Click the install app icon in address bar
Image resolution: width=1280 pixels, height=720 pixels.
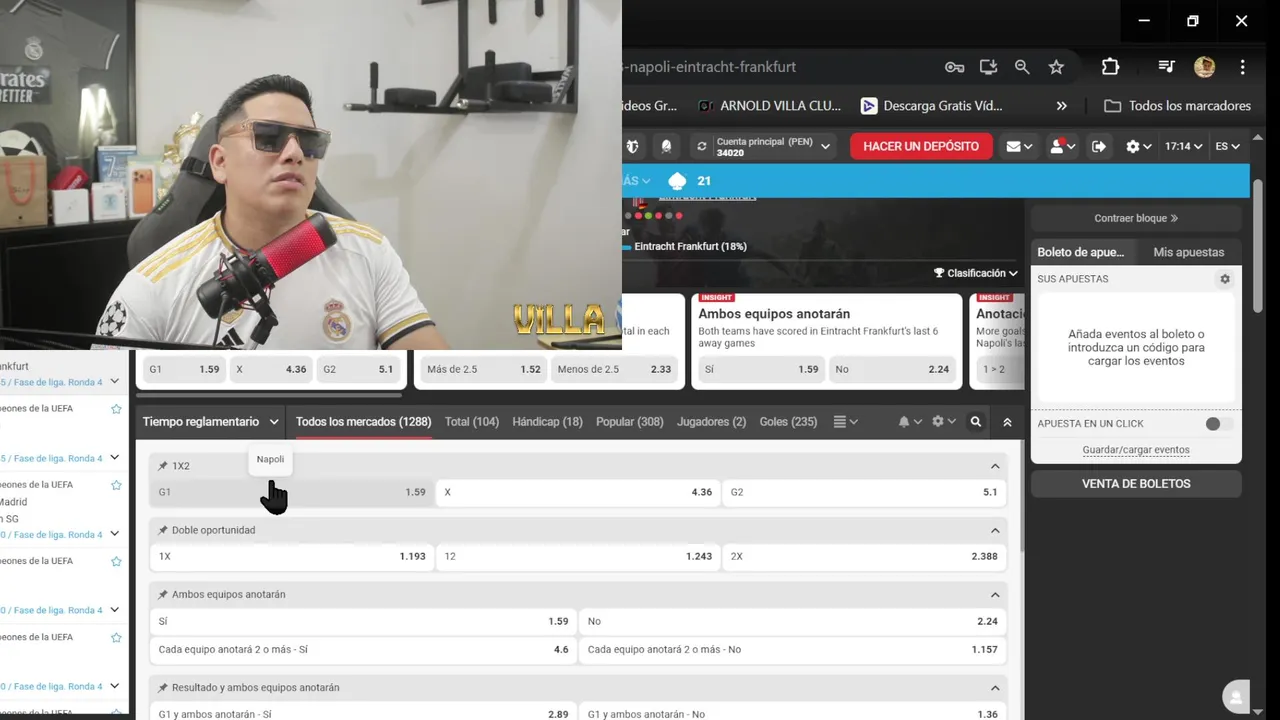click(988, 67)
